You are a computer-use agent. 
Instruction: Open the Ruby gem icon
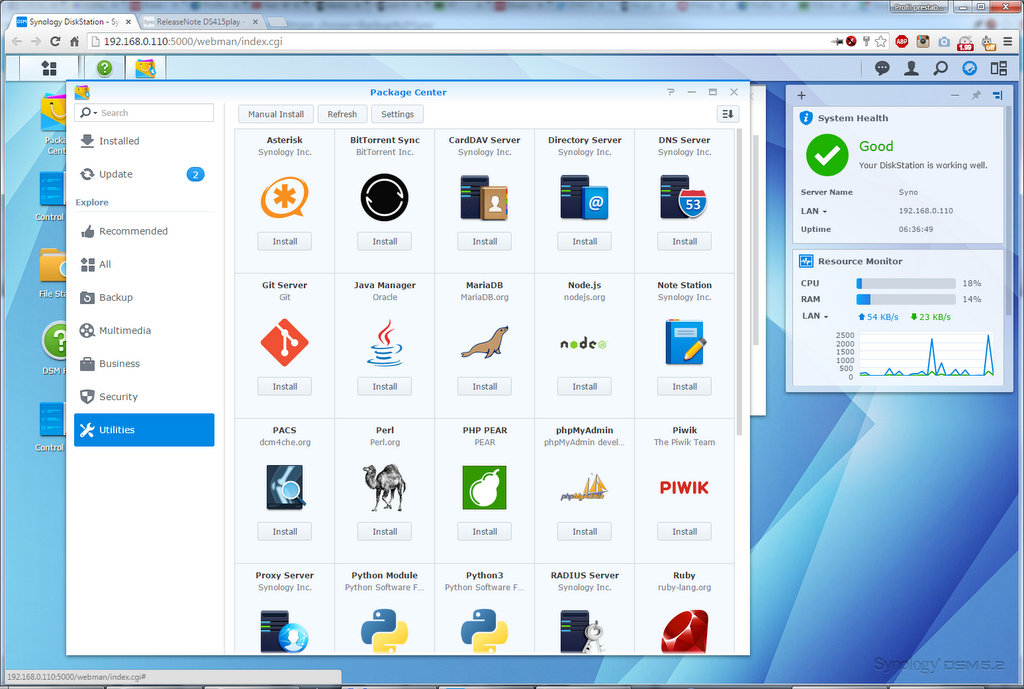(684, 632)
